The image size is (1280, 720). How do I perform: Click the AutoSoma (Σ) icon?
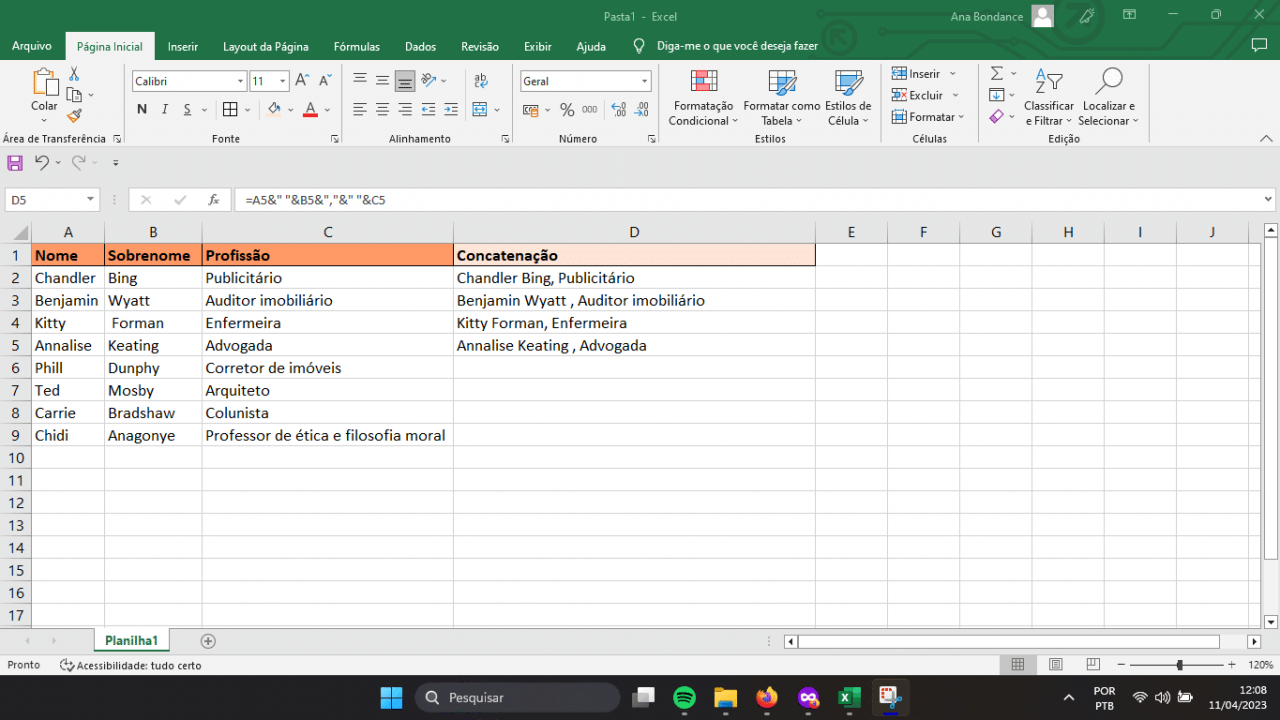[x=997, y=72]
